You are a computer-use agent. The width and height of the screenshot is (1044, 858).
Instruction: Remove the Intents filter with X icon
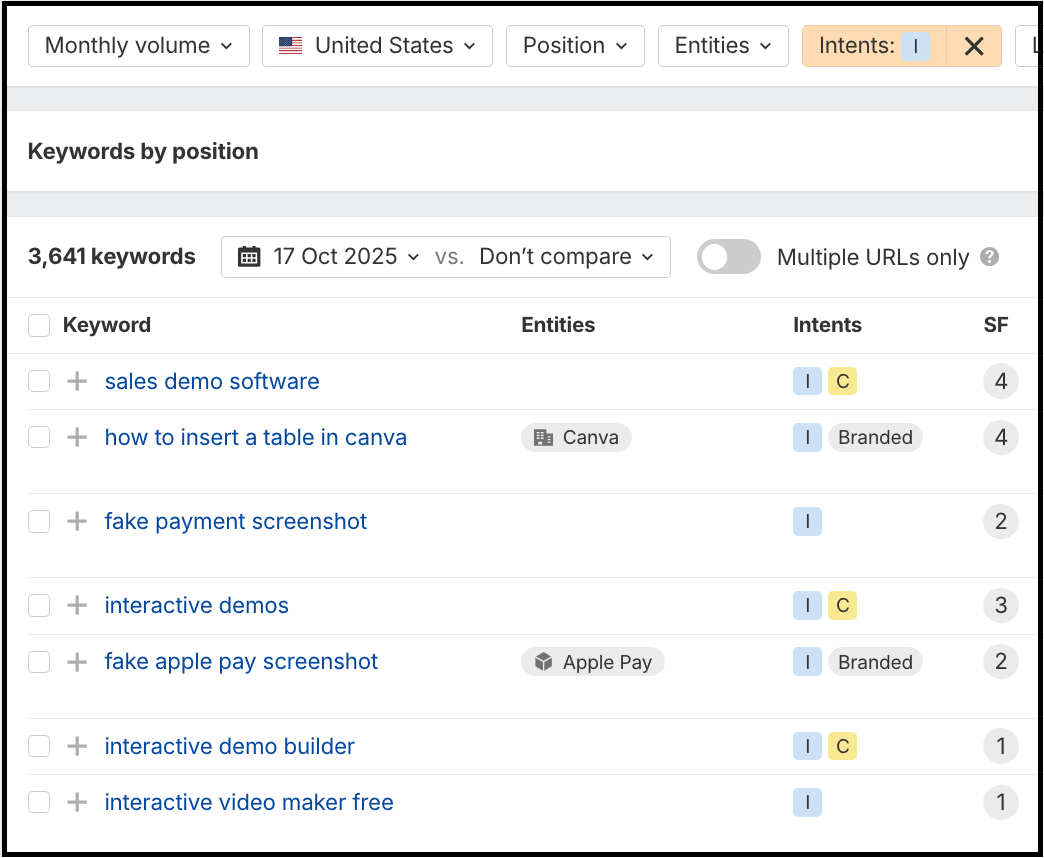click(974, 46)
